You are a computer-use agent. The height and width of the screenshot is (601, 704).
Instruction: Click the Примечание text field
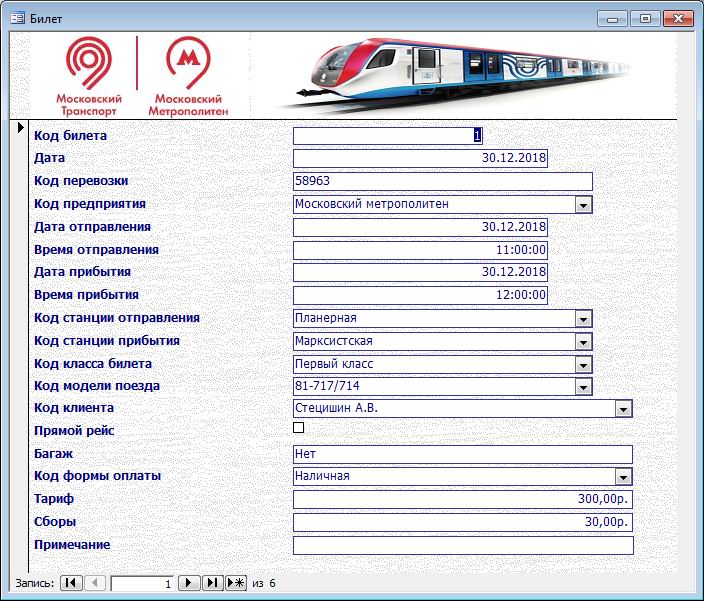coord(462,545)
